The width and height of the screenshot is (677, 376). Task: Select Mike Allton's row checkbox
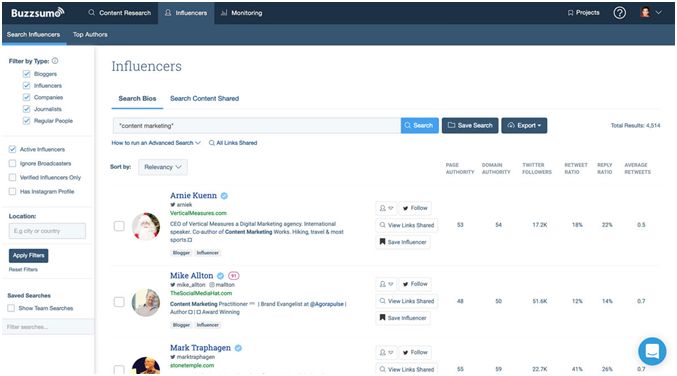click(x=119, y=302)
